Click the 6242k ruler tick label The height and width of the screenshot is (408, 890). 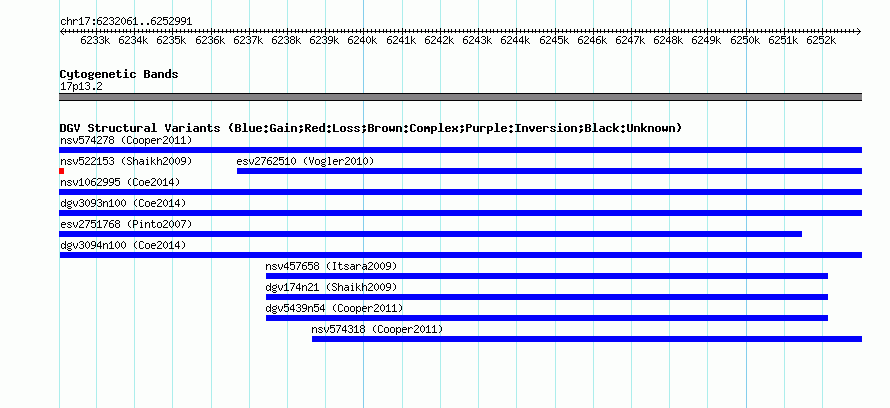pyautogui.click(x=439, y=40)
